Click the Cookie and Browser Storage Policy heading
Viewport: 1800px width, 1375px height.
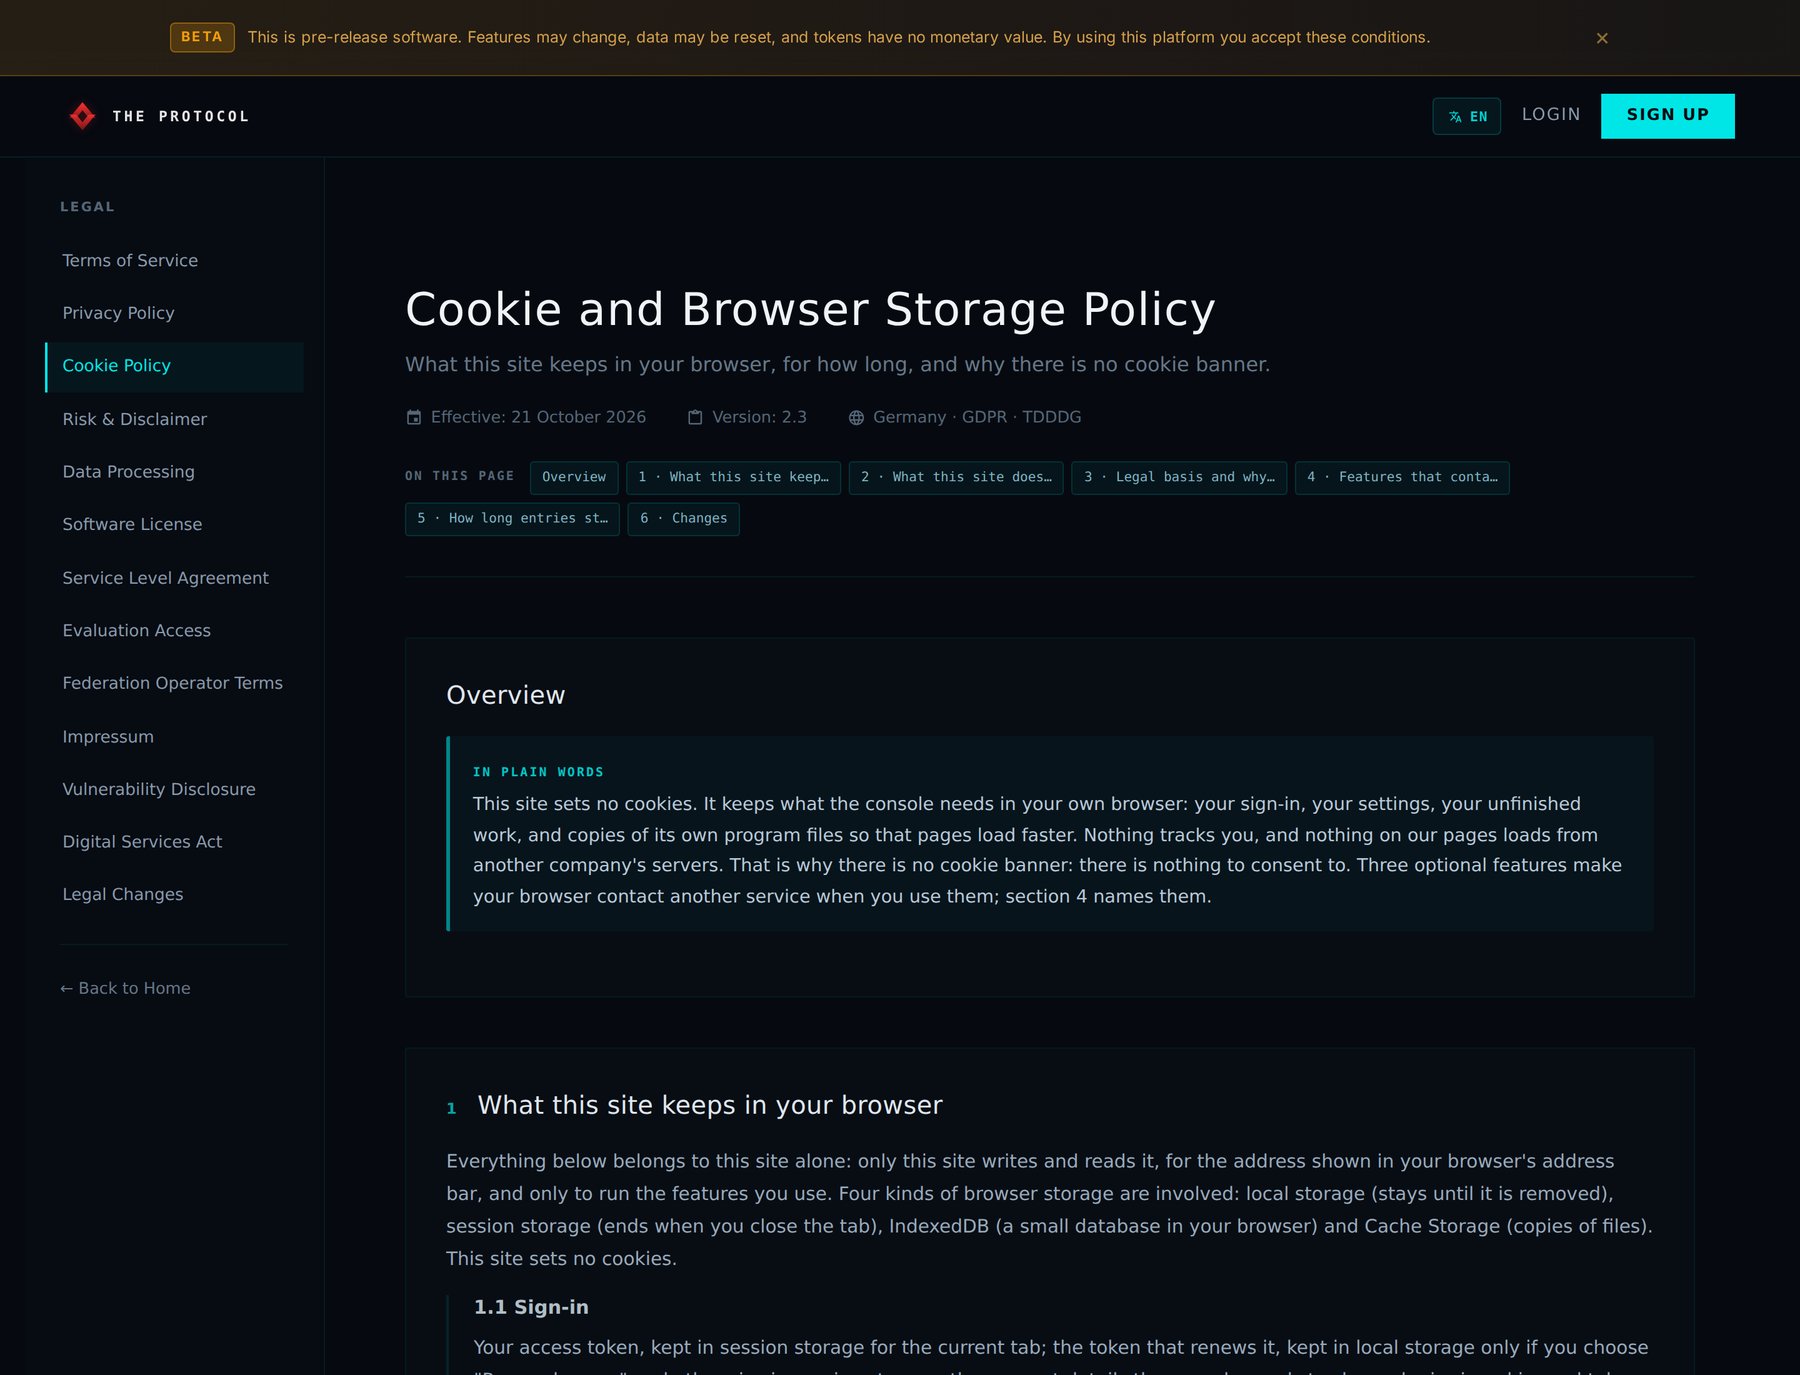810,309
